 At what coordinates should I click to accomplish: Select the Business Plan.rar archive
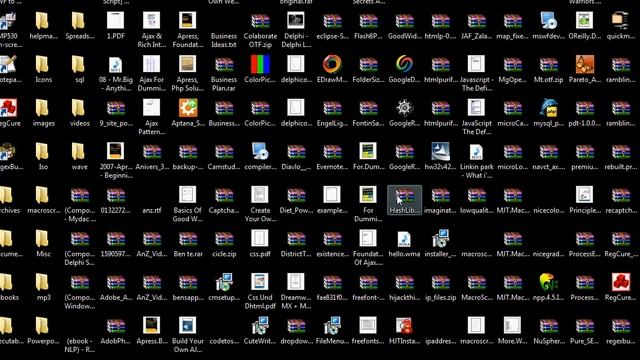(x=224, y=64)
